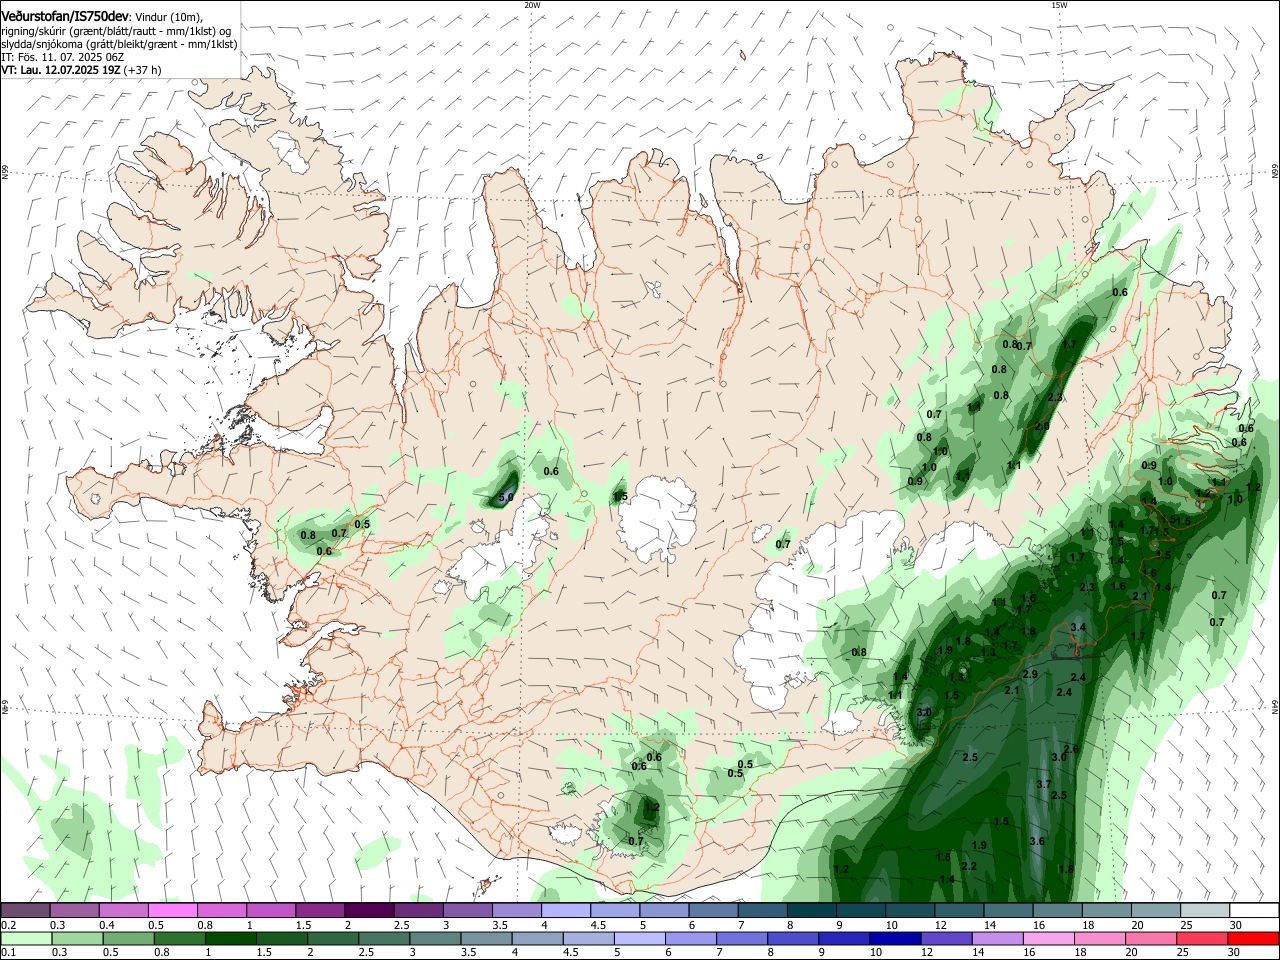The image size is (1280, 960).
Task: Click the green swatch between 0.5 and 0.8, bottom legend row
Action: (x=128, y=938)
